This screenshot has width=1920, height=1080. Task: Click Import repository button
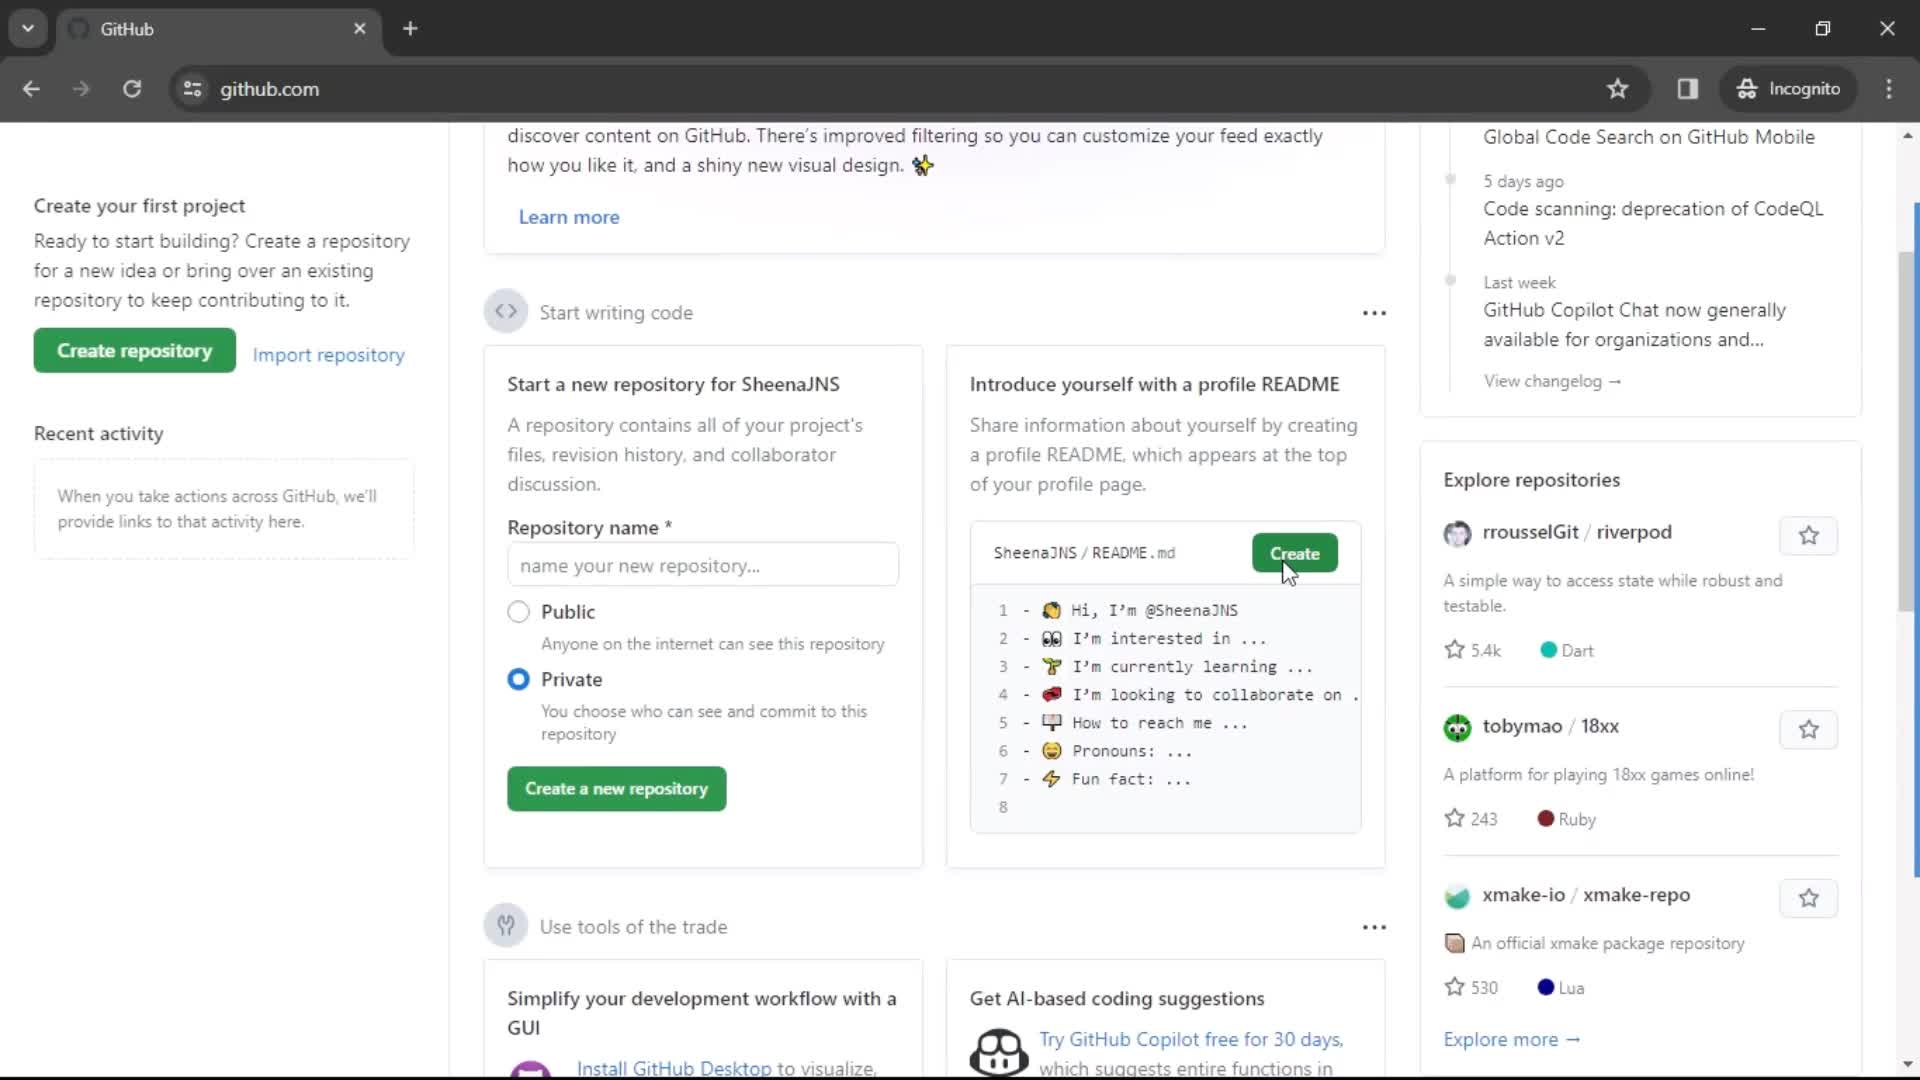[330, 355]
